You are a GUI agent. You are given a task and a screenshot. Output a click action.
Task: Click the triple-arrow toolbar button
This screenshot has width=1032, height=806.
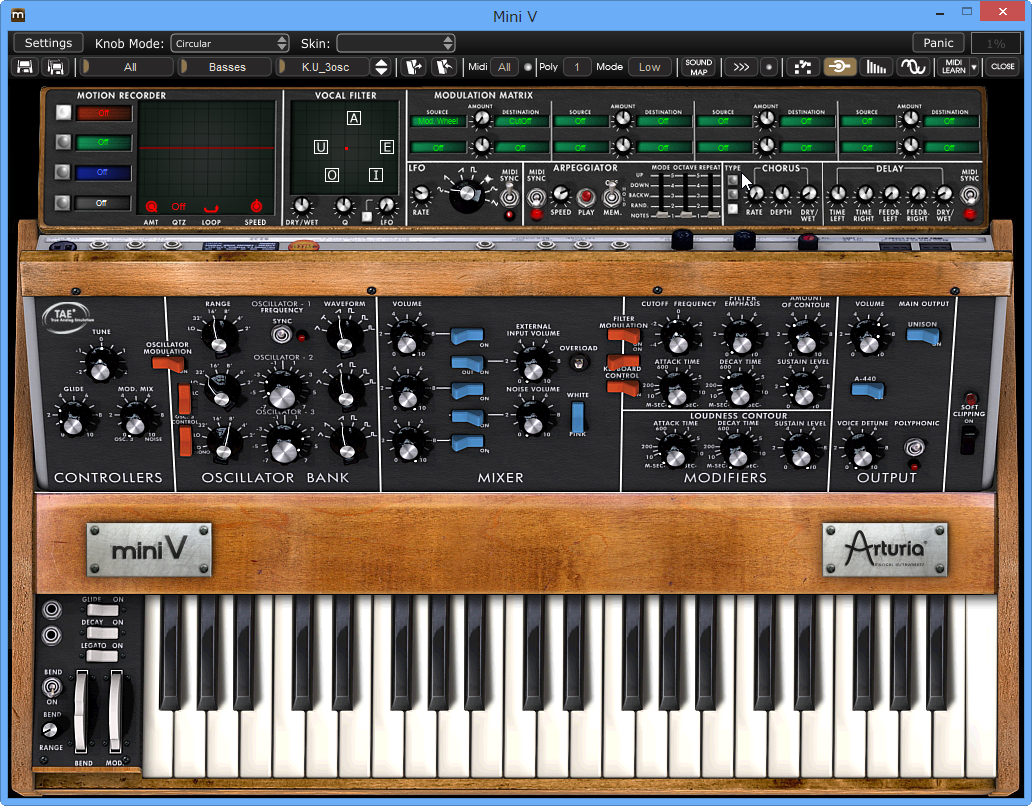coord(740,66)
